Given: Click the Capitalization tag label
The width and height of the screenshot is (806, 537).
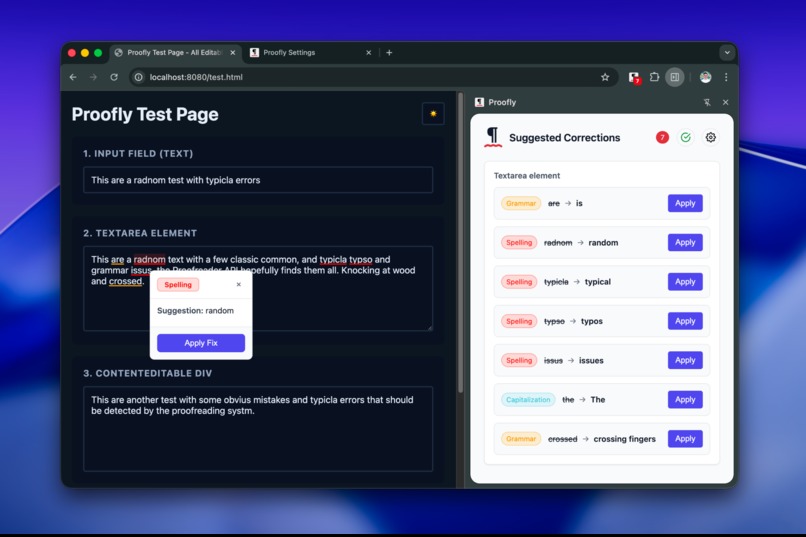Looking at the screenshot, I should tap(528, 399).
